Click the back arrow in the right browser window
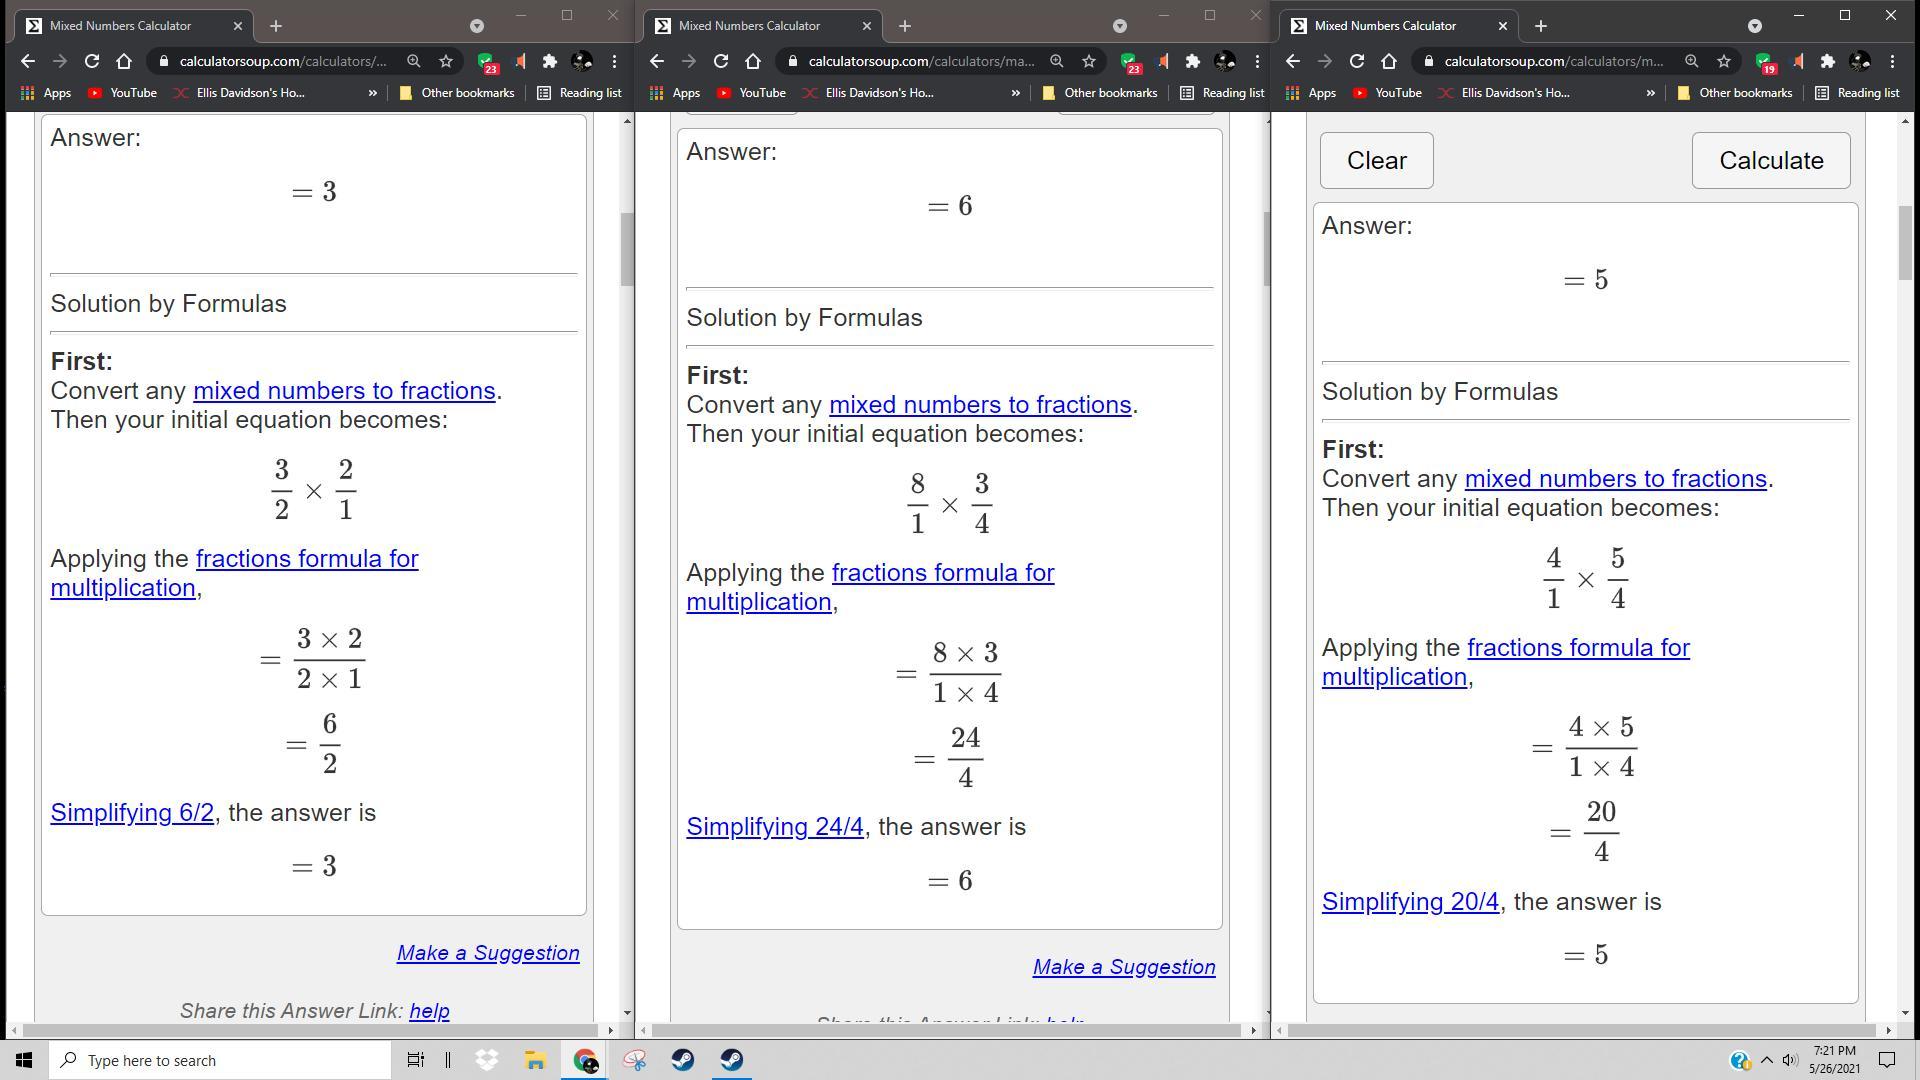 (x=1292, y=61)
